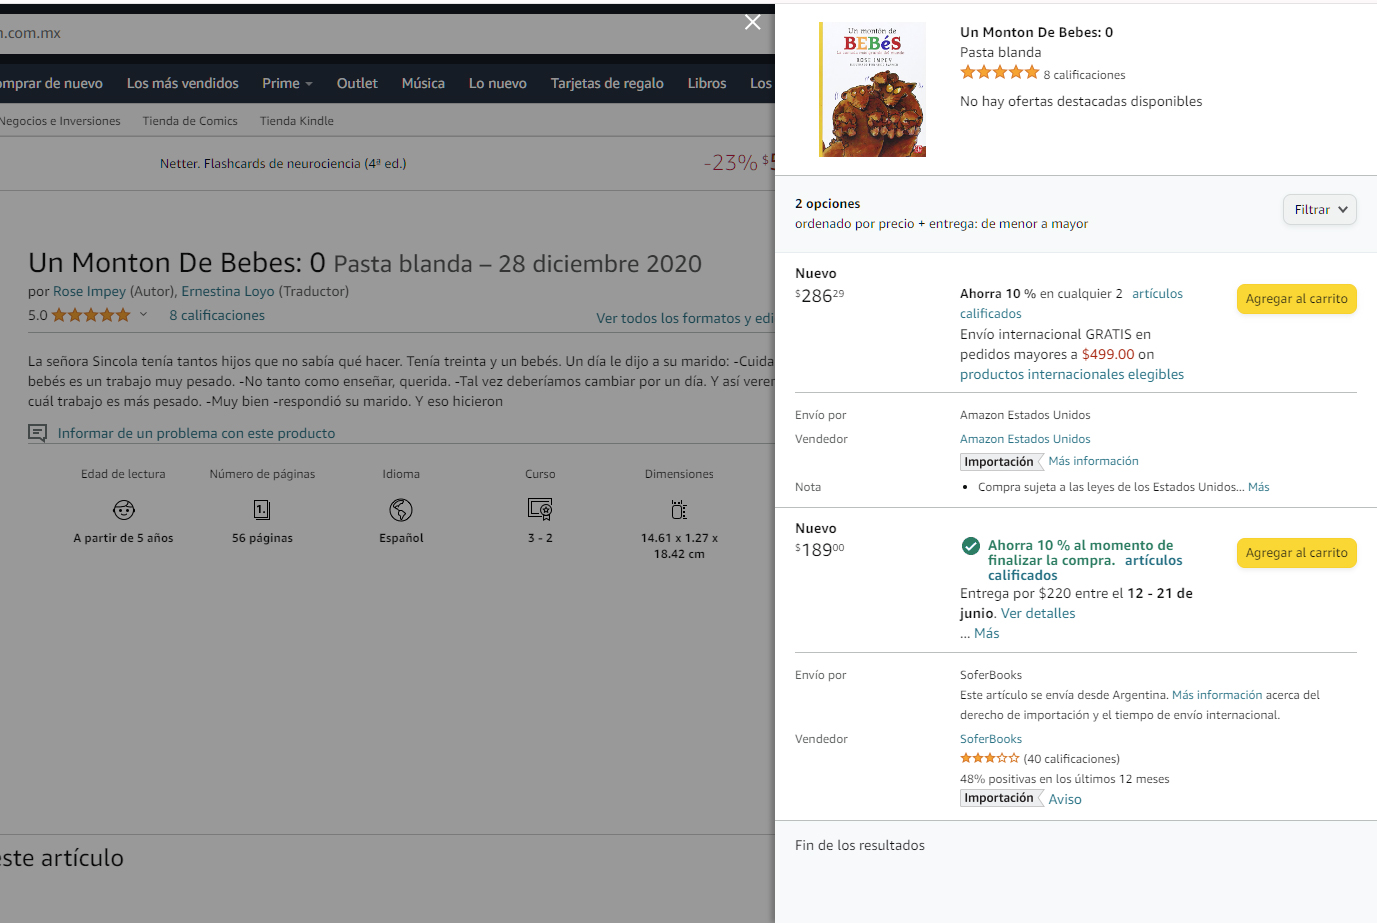This screenshot has height=923, width=1377.
Task: Click the language globe icon
Action: [x=401, y=510]
